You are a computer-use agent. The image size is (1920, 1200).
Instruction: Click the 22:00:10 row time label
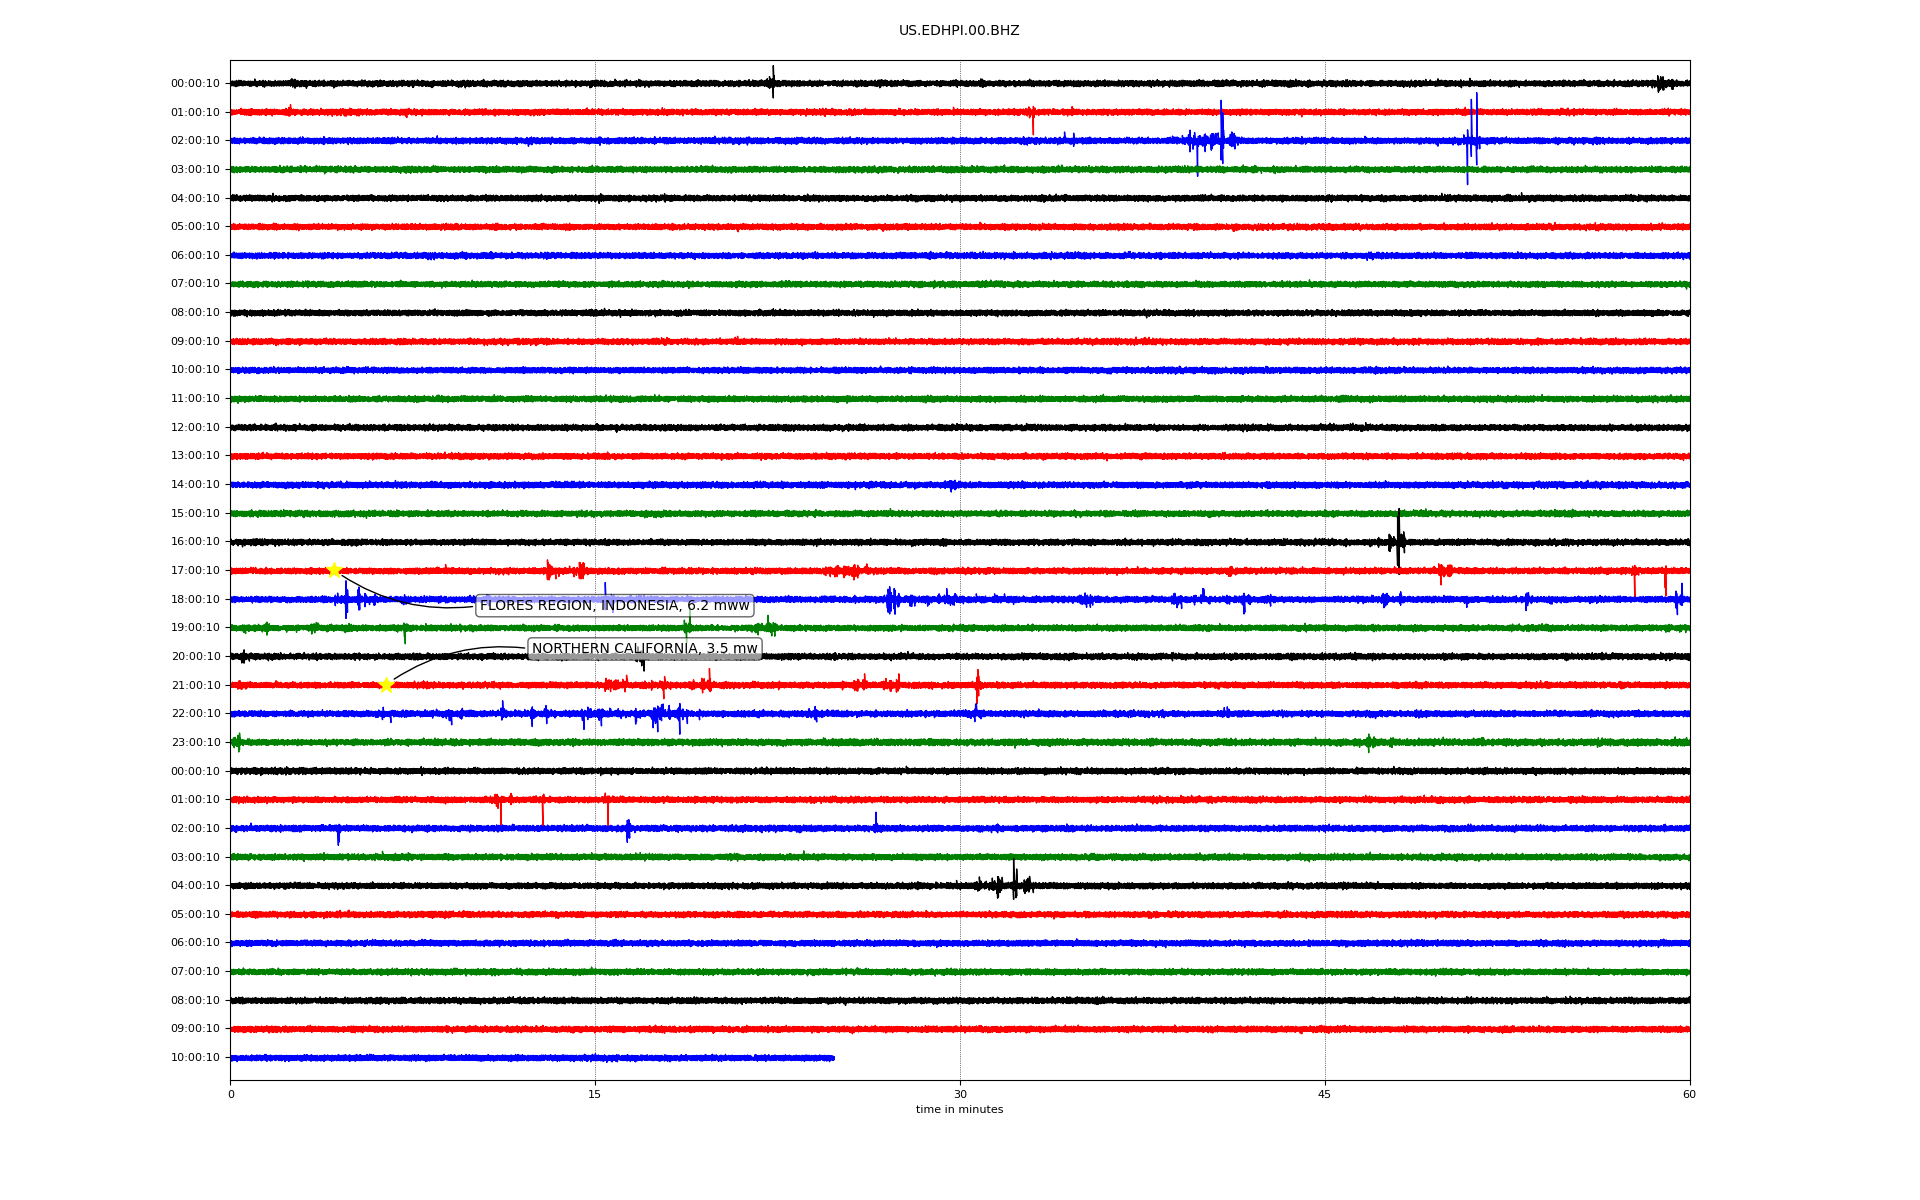click(195, 714)
